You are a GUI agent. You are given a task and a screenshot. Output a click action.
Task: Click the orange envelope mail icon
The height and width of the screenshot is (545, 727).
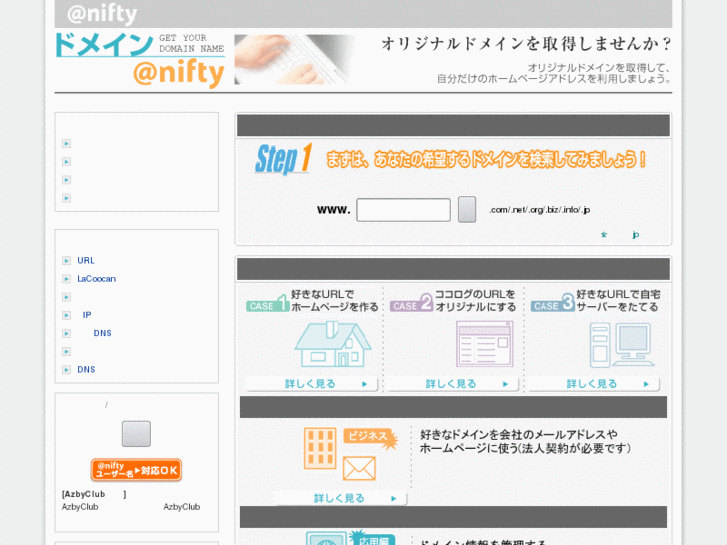[x=359, y=468]
